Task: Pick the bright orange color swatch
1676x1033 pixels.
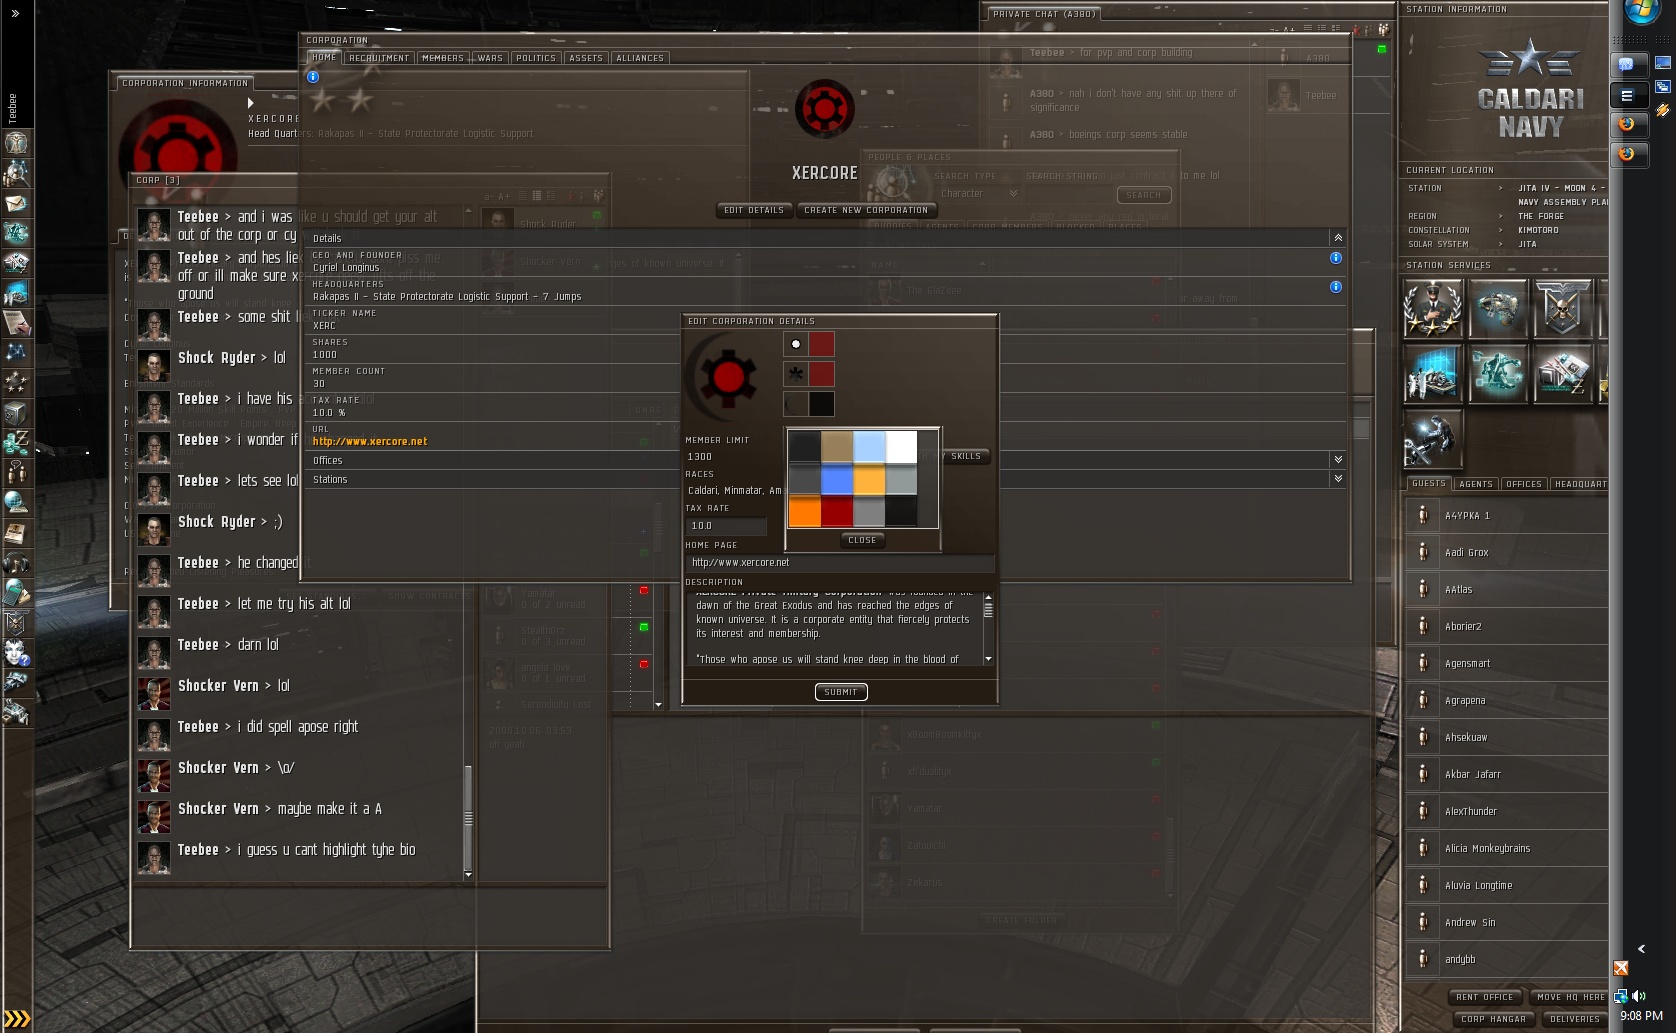Action: (x=805, y=511)
